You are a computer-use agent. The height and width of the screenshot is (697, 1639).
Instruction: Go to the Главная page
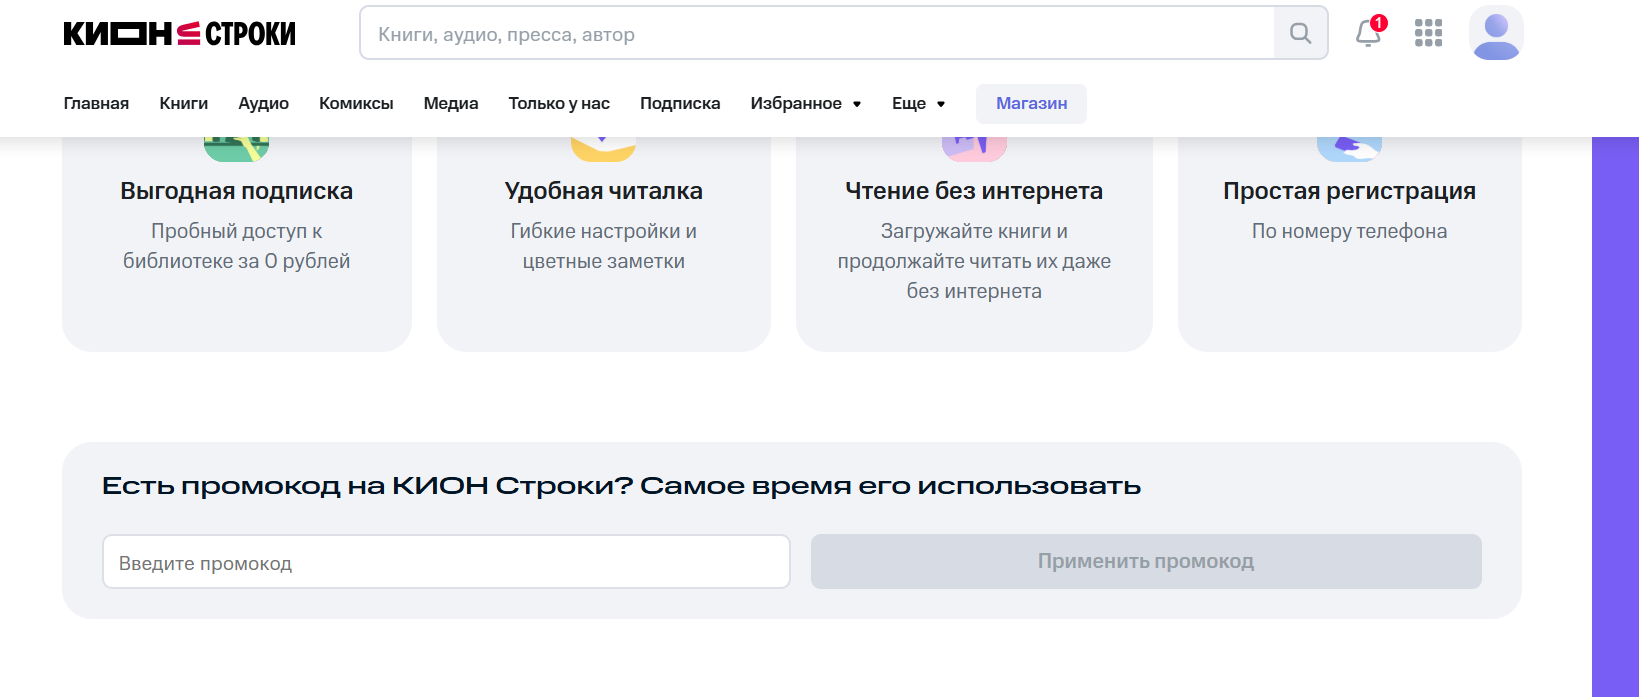[x=96, y=103]
